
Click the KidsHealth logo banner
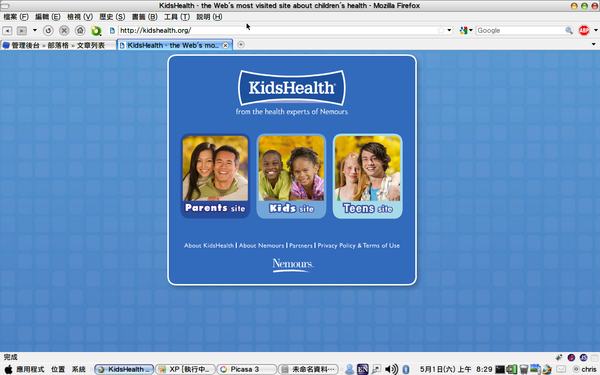point(292,88)
